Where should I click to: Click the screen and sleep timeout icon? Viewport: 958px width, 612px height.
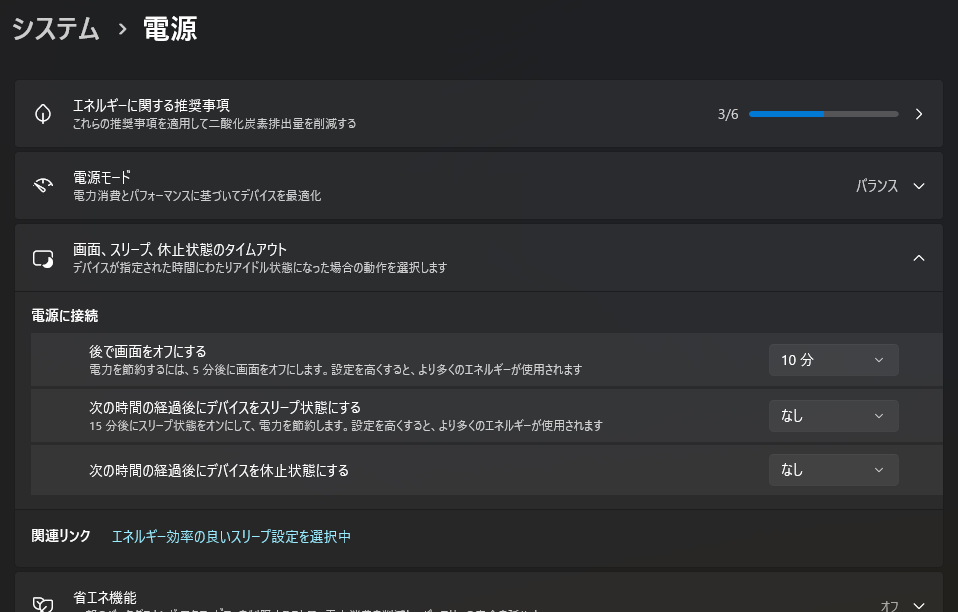[43, 259]
